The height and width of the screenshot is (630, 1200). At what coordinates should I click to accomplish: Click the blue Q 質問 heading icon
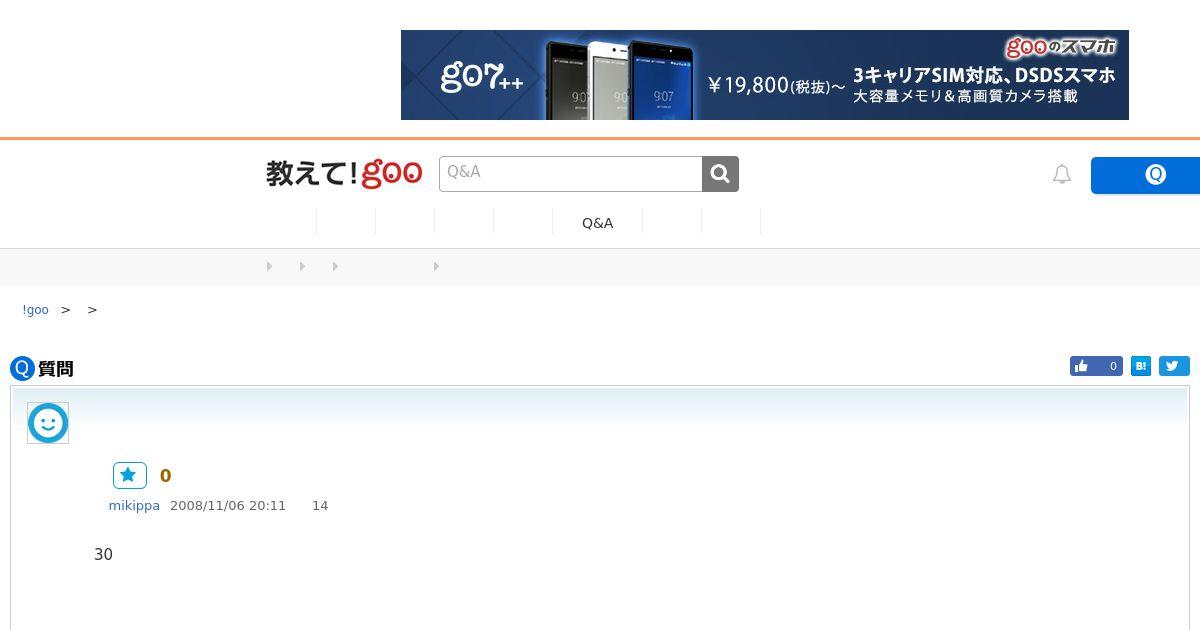[22, 369]
